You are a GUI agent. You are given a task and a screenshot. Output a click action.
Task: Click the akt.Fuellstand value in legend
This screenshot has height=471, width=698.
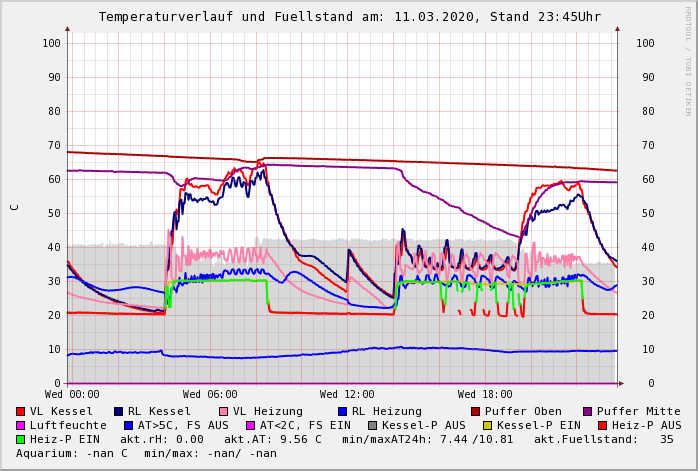(x=666, y=439)
